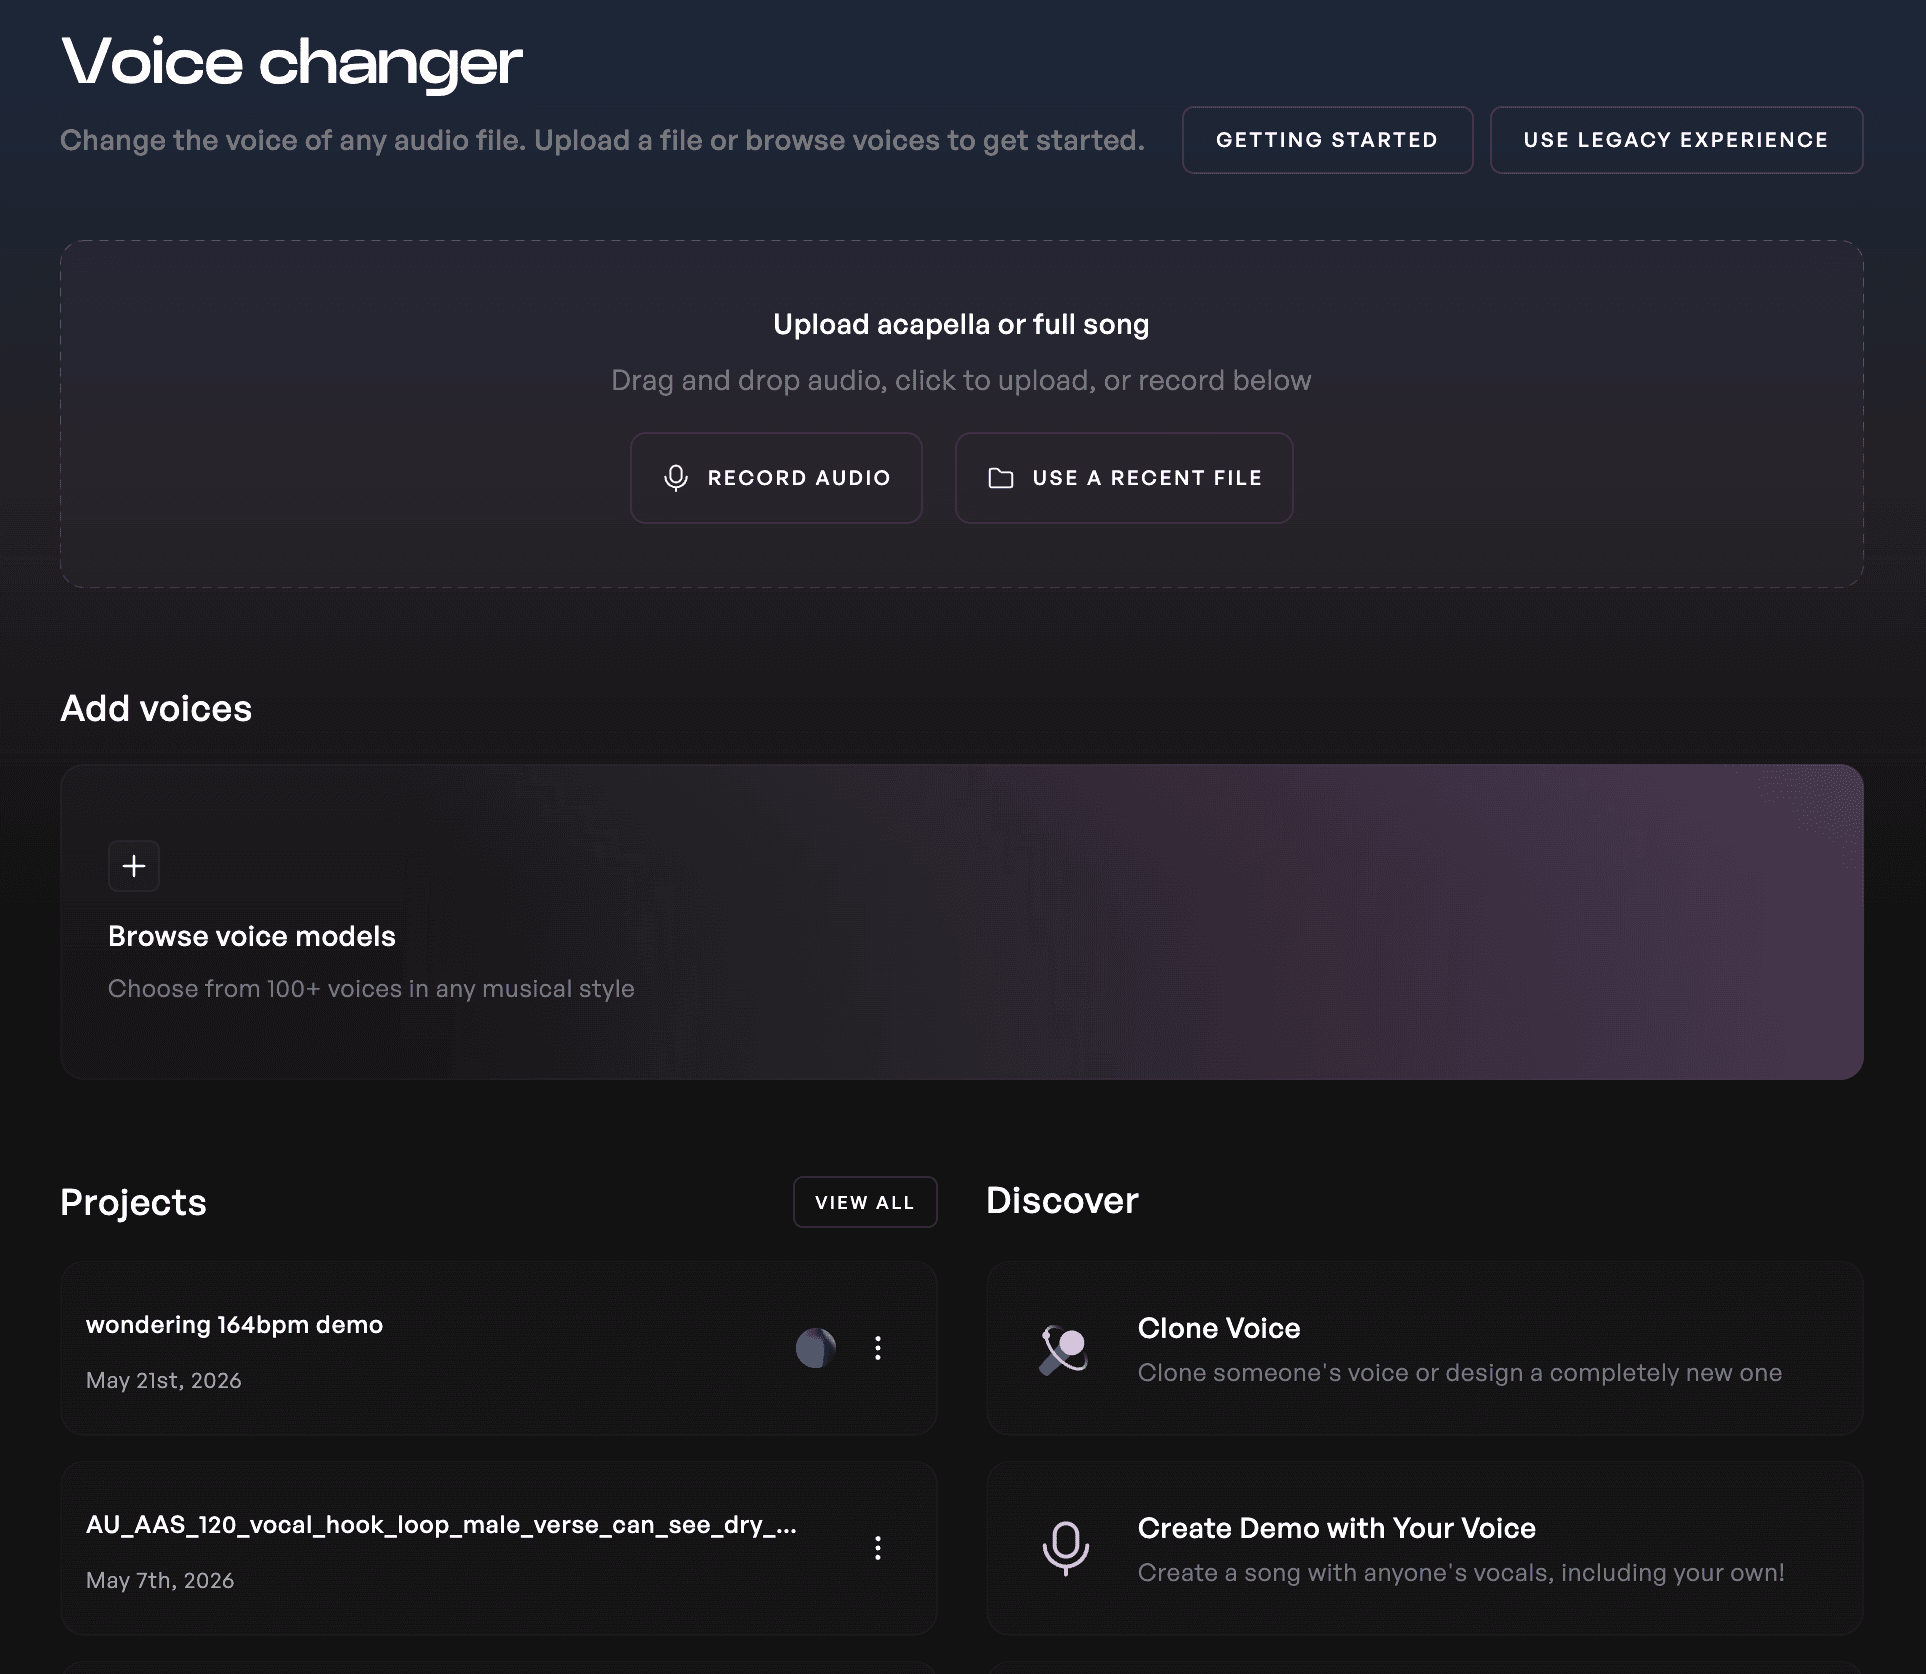Click the plus icon for Browse voice models
The width and height of the screenshot is (1926, 1674).
134,866
